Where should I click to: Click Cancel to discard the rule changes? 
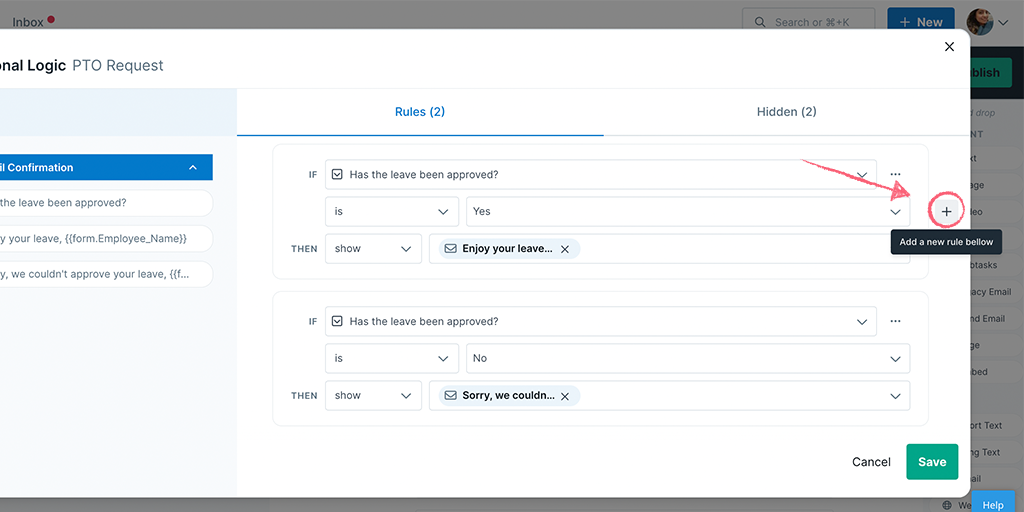point(871,462)
